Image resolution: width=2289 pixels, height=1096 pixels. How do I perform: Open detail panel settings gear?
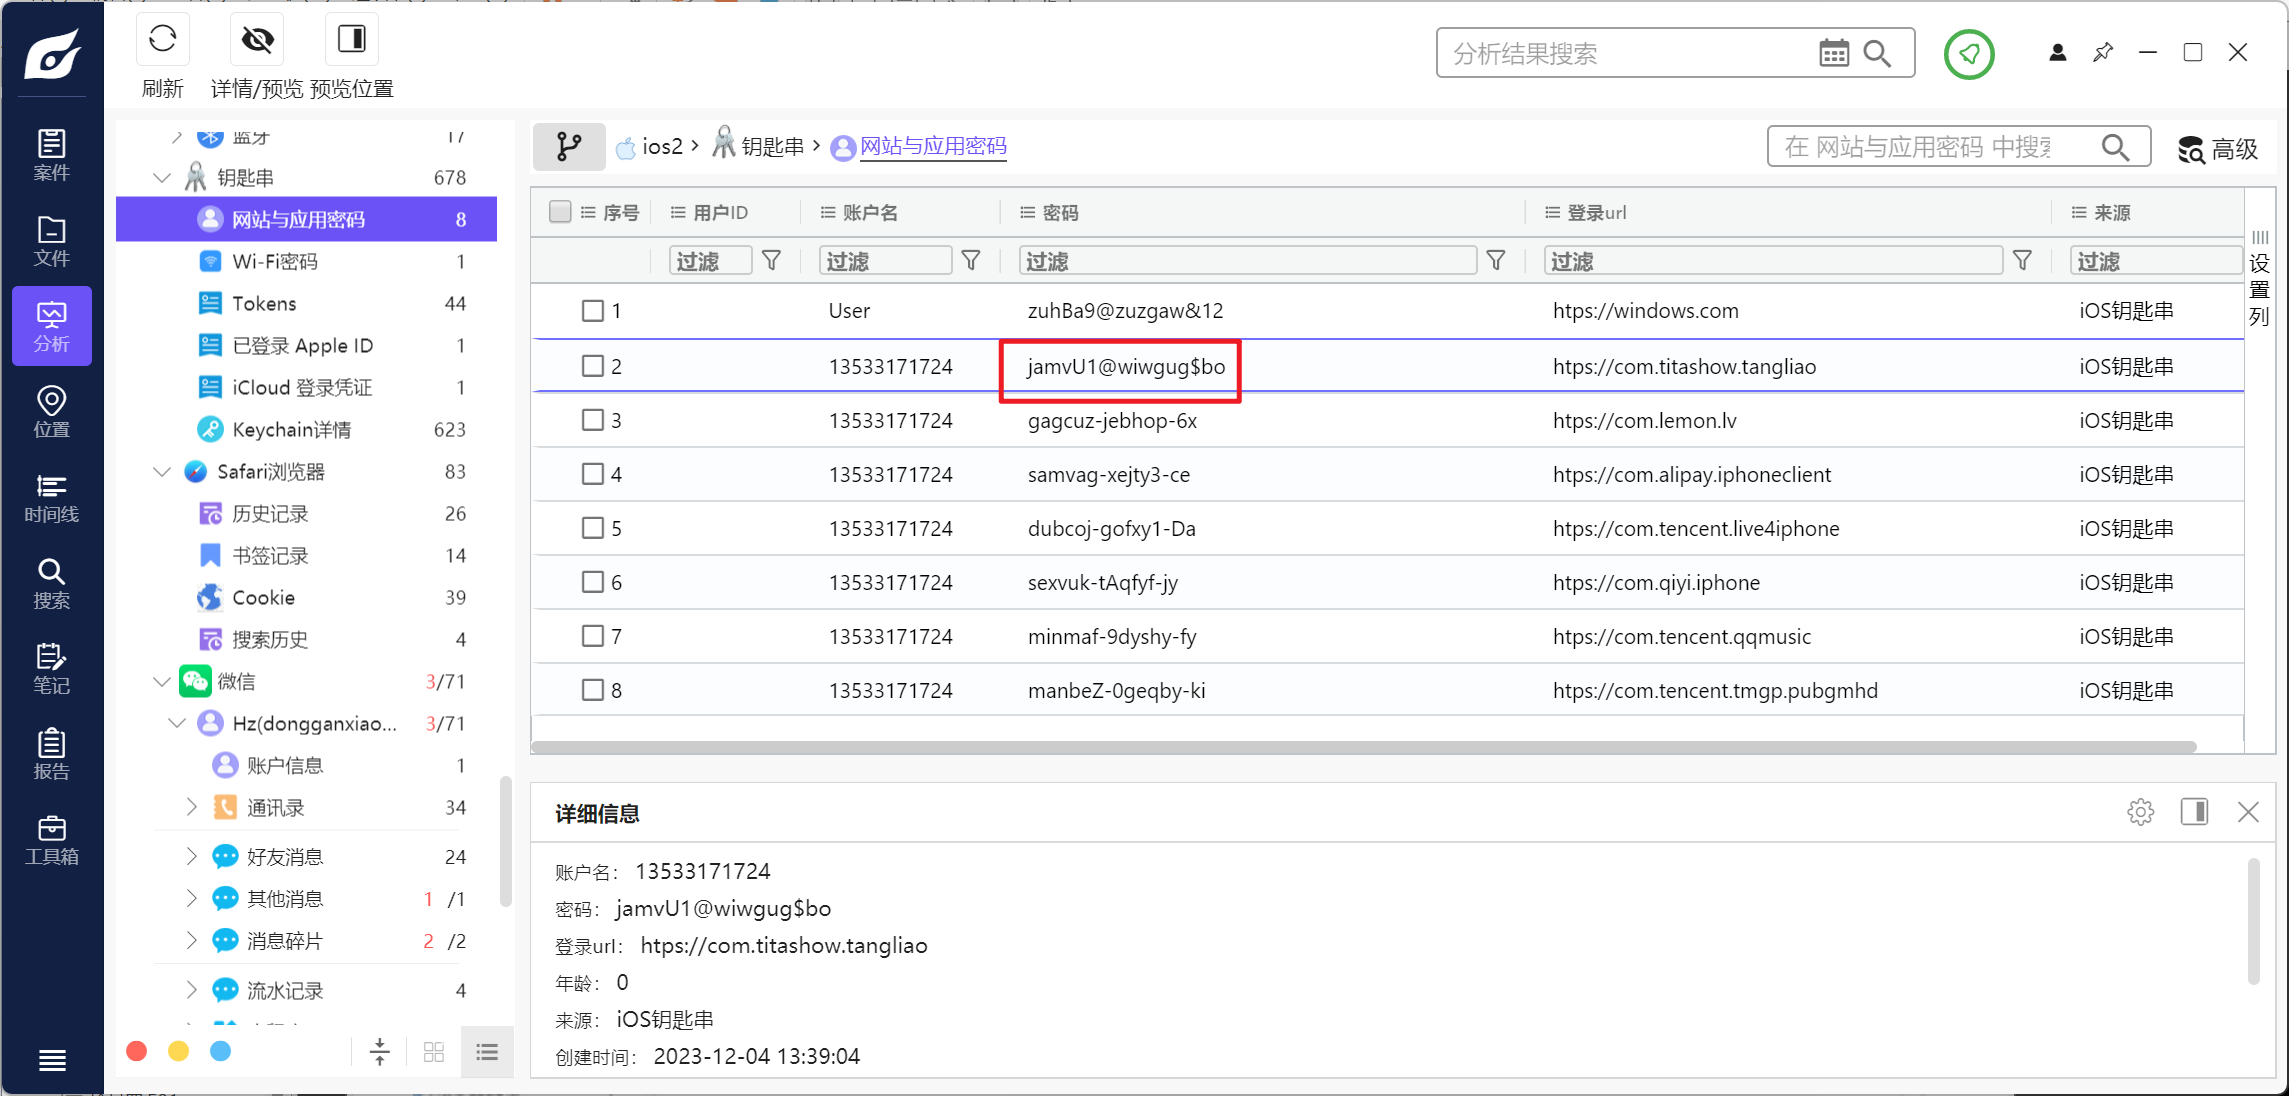[x=2141, y=812]
